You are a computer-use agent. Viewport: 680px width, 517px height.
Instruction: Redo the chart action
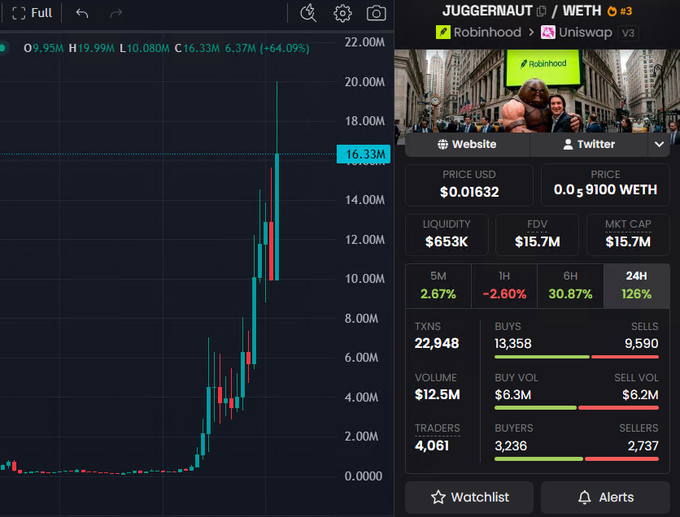pos(115,13)
